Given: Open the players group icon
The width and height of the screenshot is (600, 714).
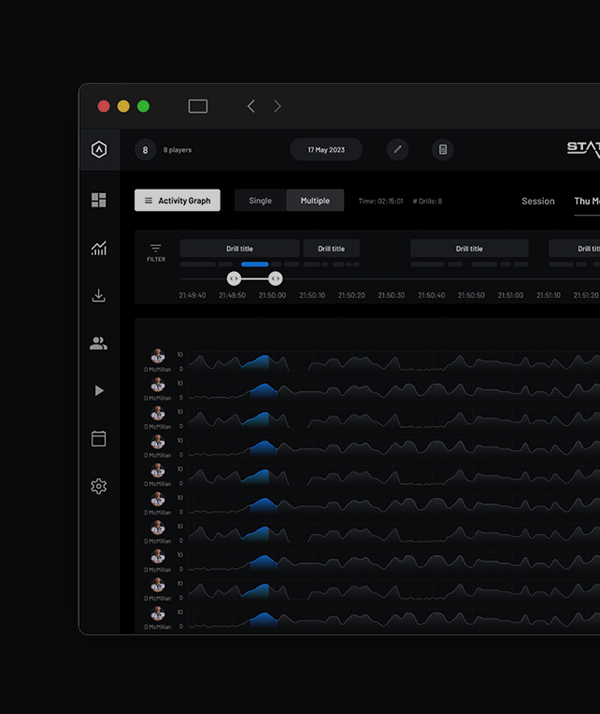Looking at the screenshot, I should [x=98, y=343].
